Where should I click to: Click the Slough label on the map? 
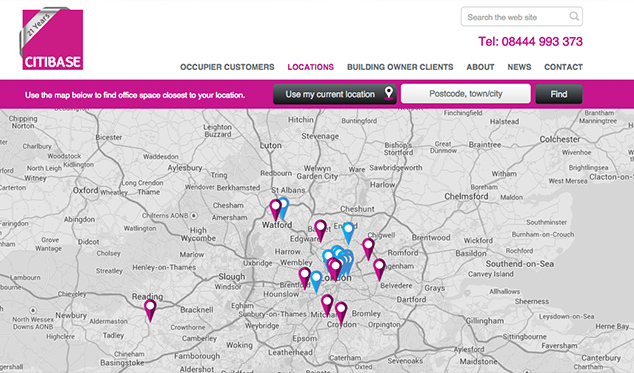coord(232,277)
